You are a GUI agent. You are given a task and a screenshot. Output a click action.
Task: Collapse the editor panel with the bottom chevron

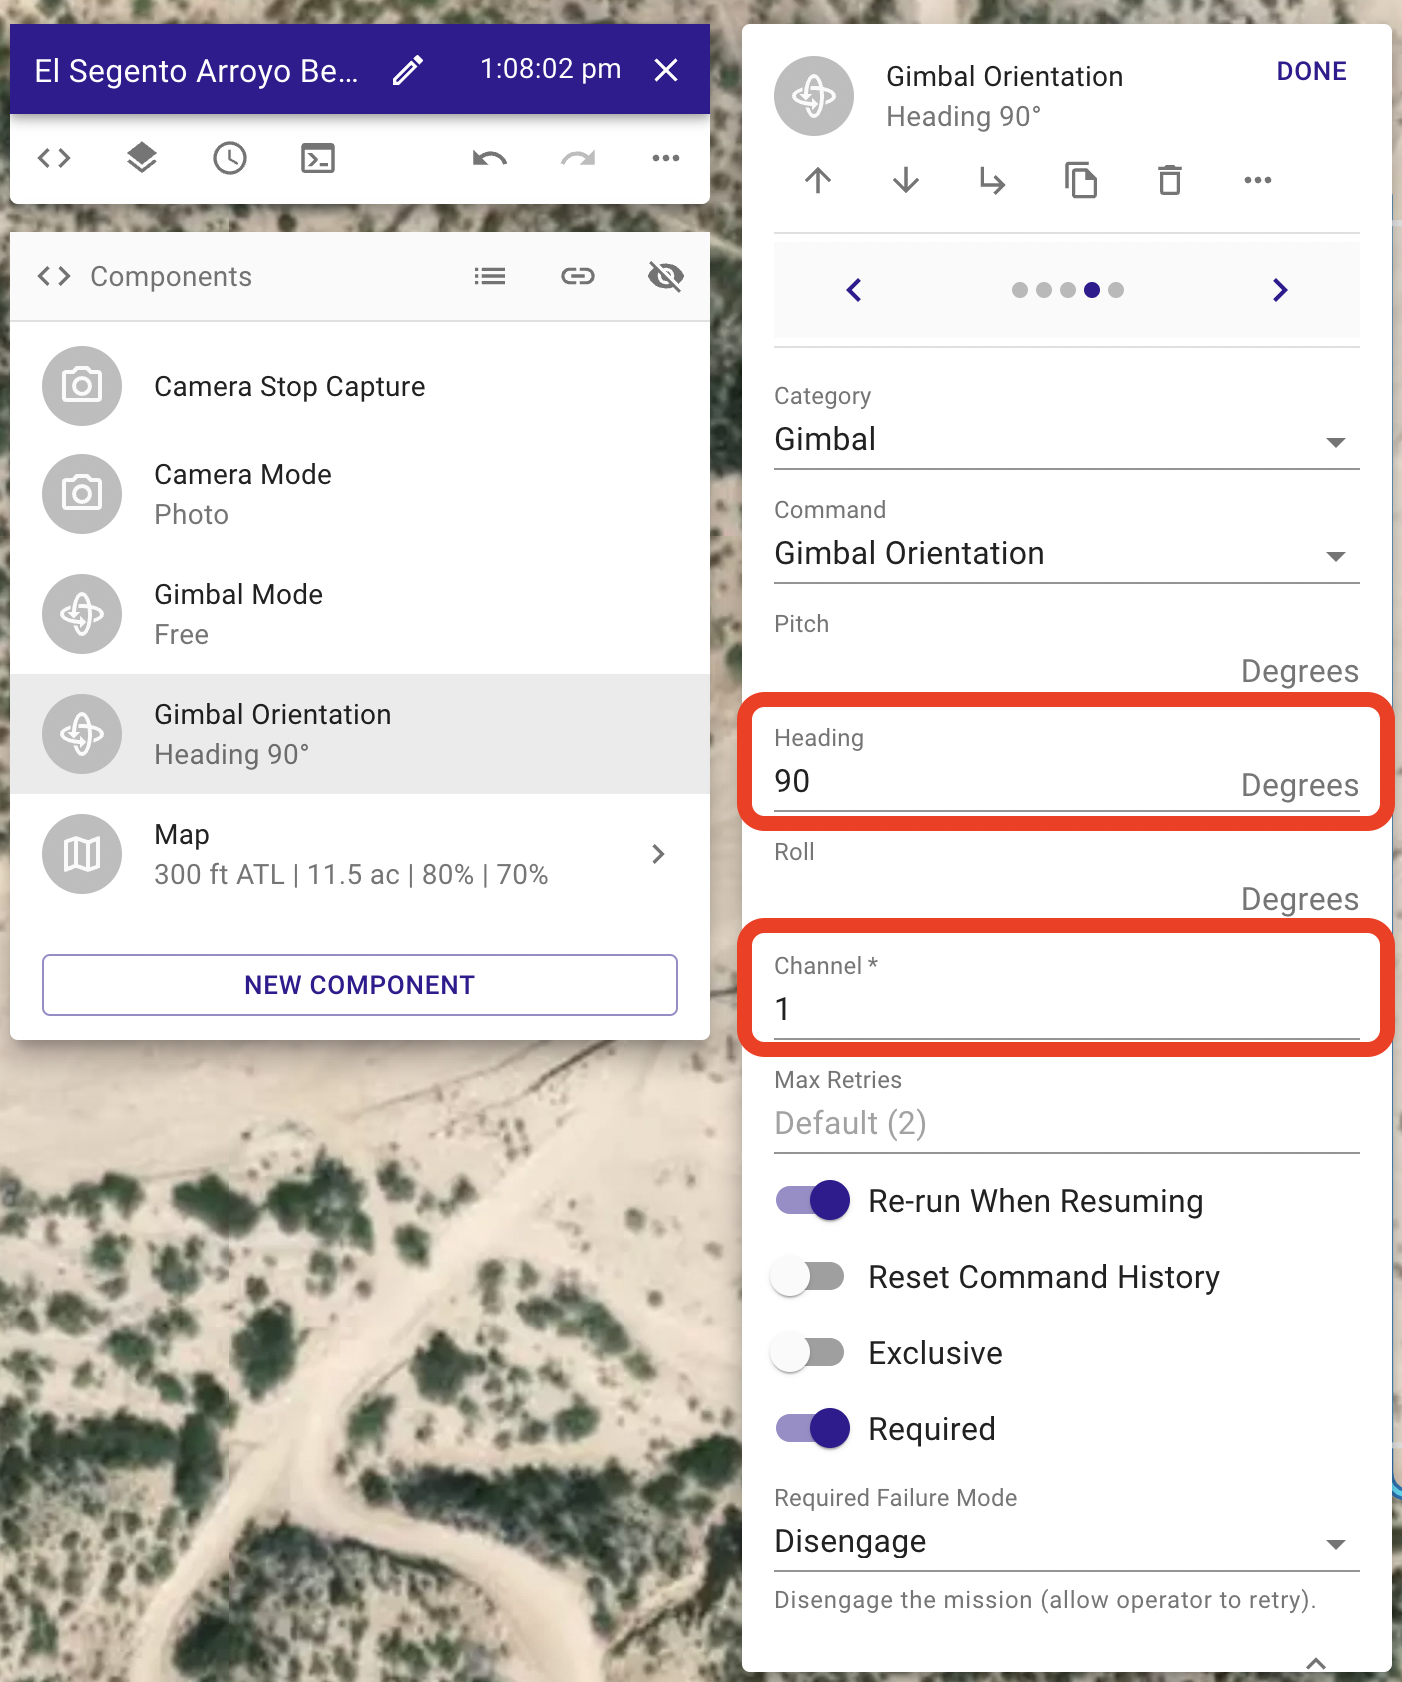(1316, 1662)
